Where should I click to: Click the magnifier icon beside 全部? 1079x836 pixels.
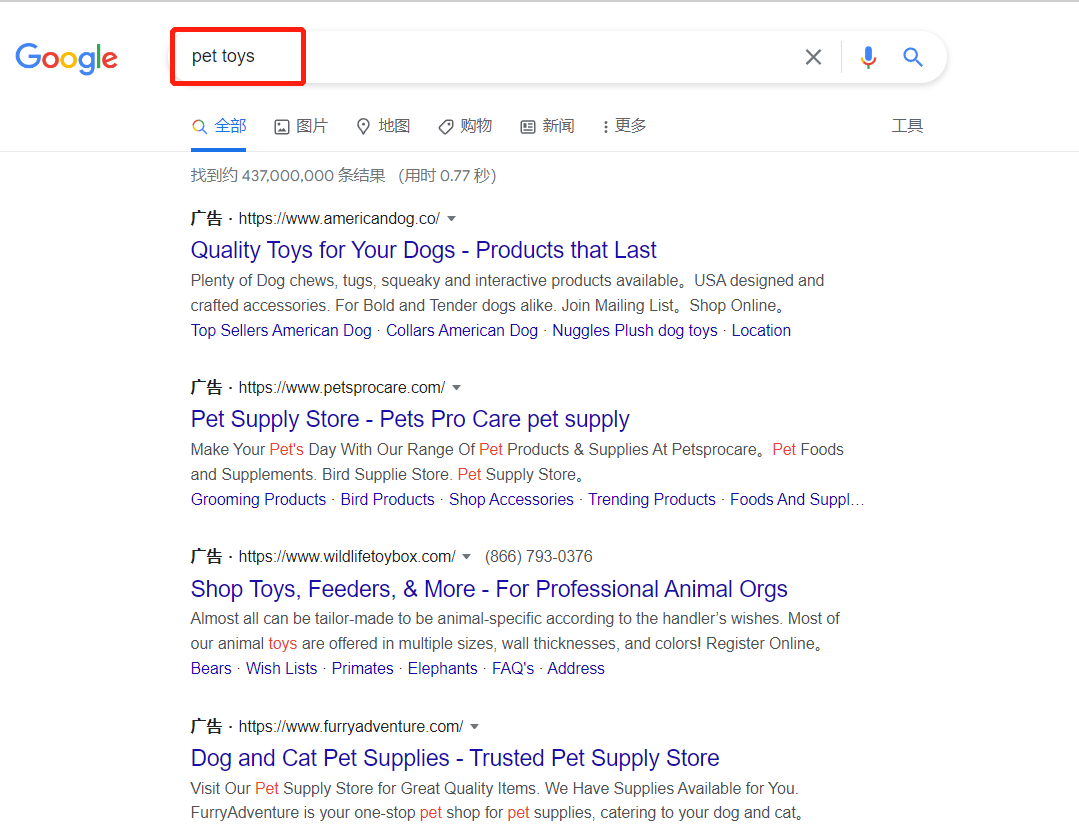(x=199, y=126)
